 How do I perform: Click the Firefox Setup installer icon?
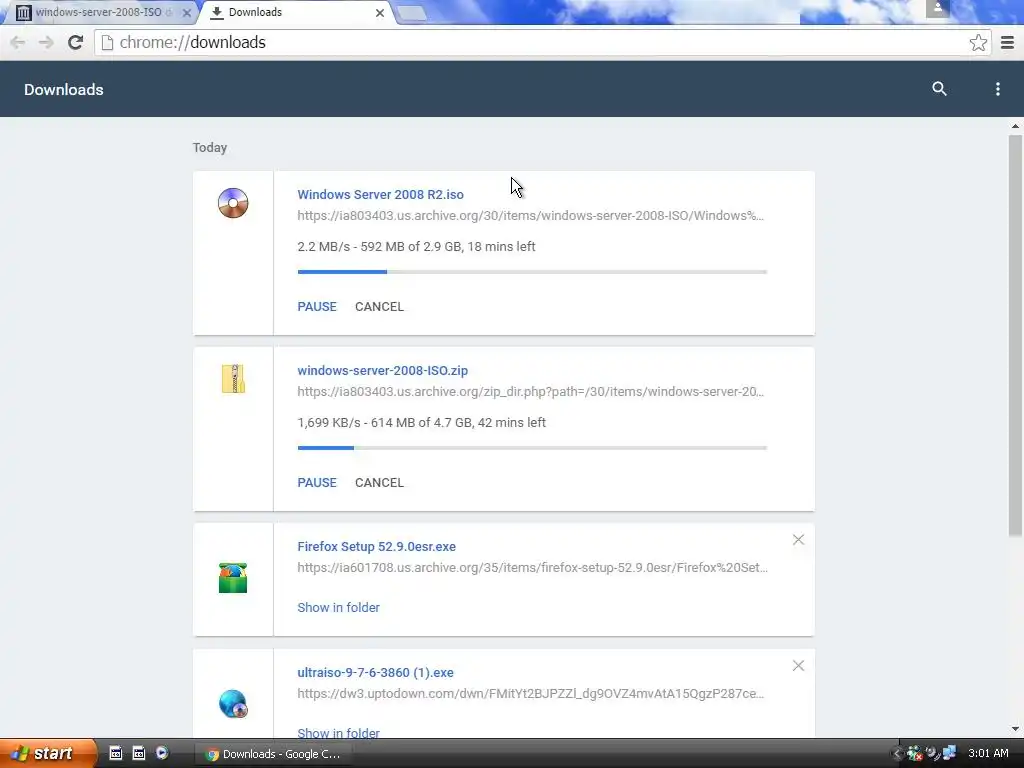click(233, 578)
